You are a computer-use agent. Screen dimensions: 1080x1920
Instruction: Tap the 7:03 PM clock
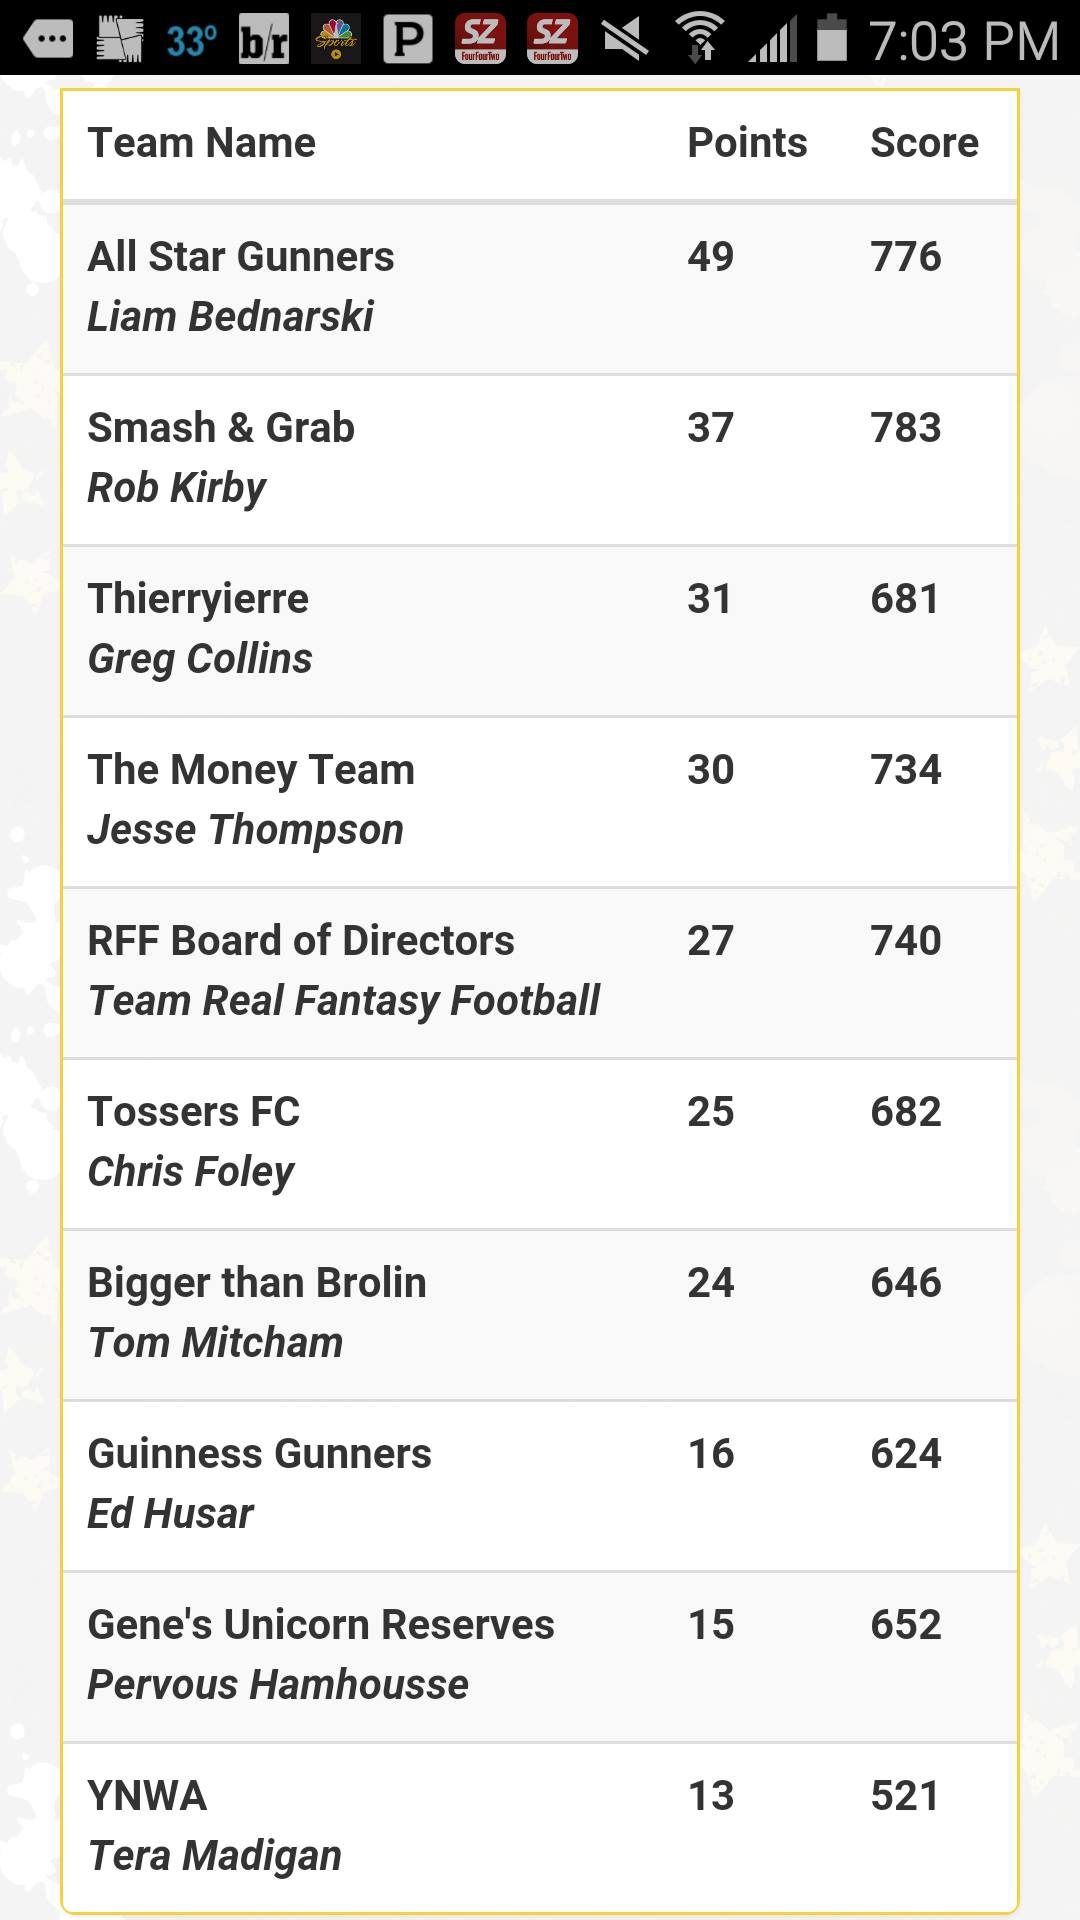(x=963, y=40)
